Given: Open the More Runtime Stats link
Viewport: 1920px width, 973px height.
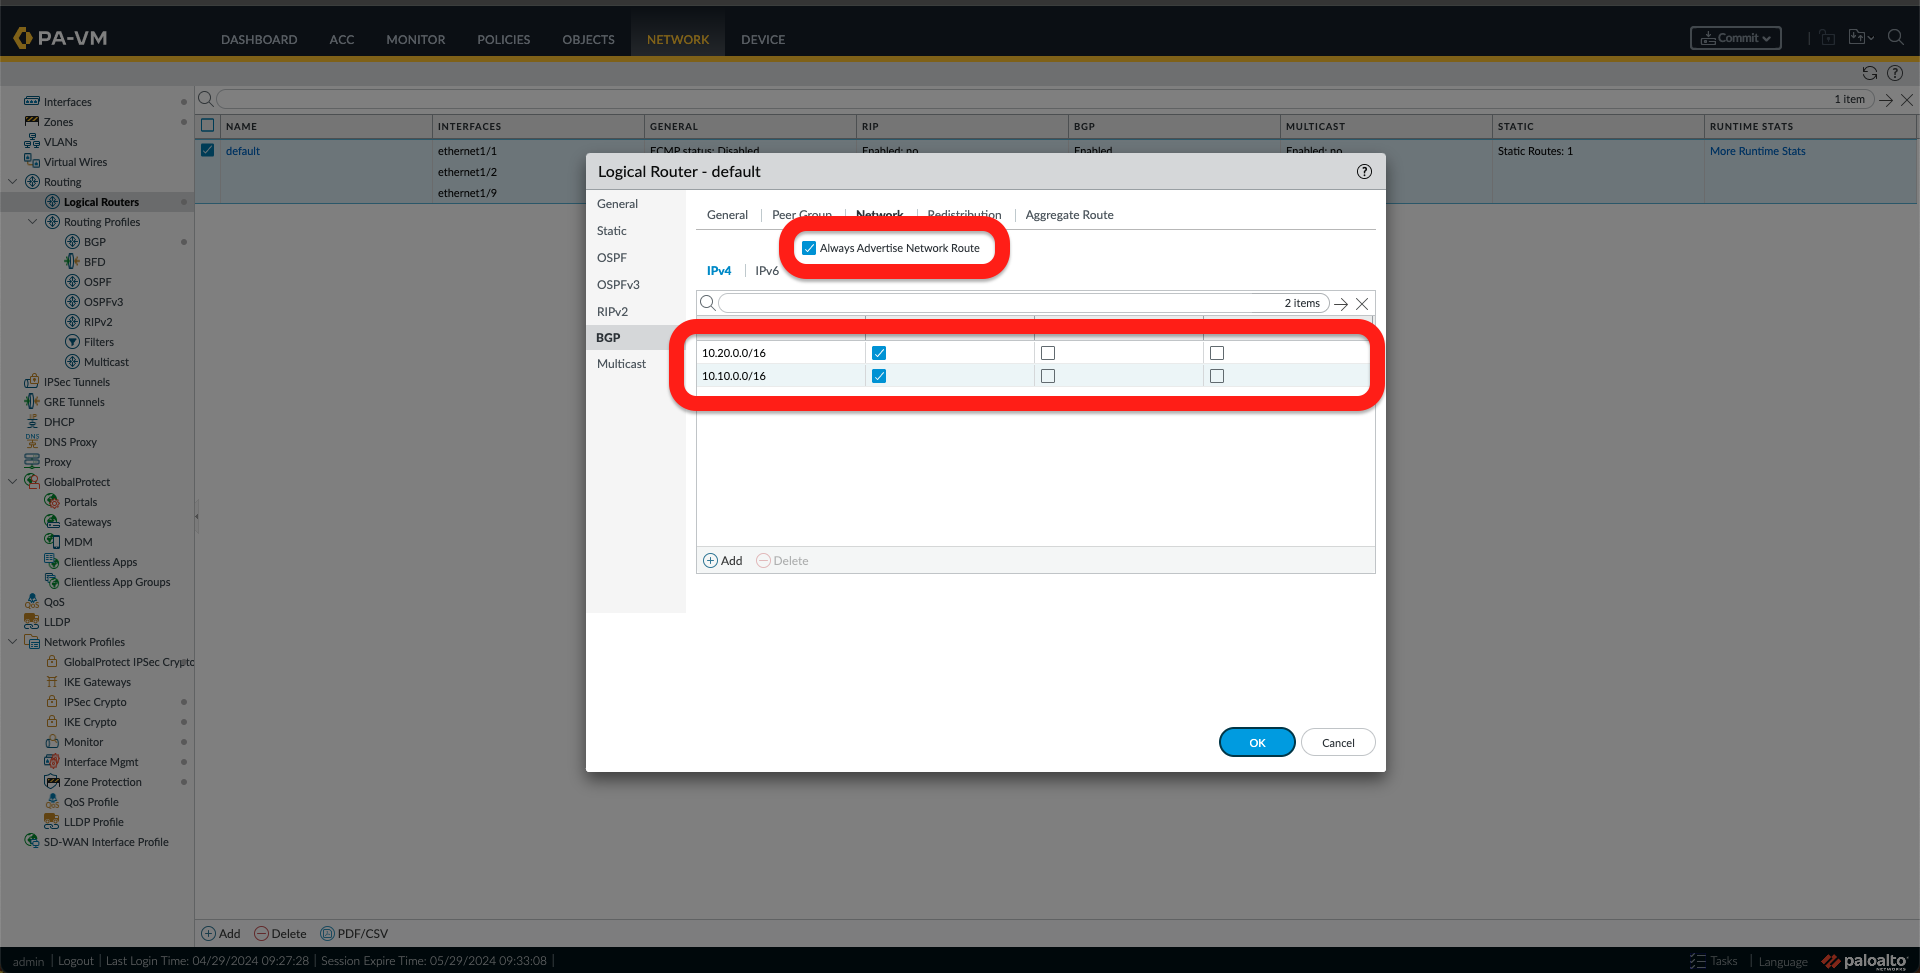Looking at the screenshot, I should click(x=1757, y=151).
